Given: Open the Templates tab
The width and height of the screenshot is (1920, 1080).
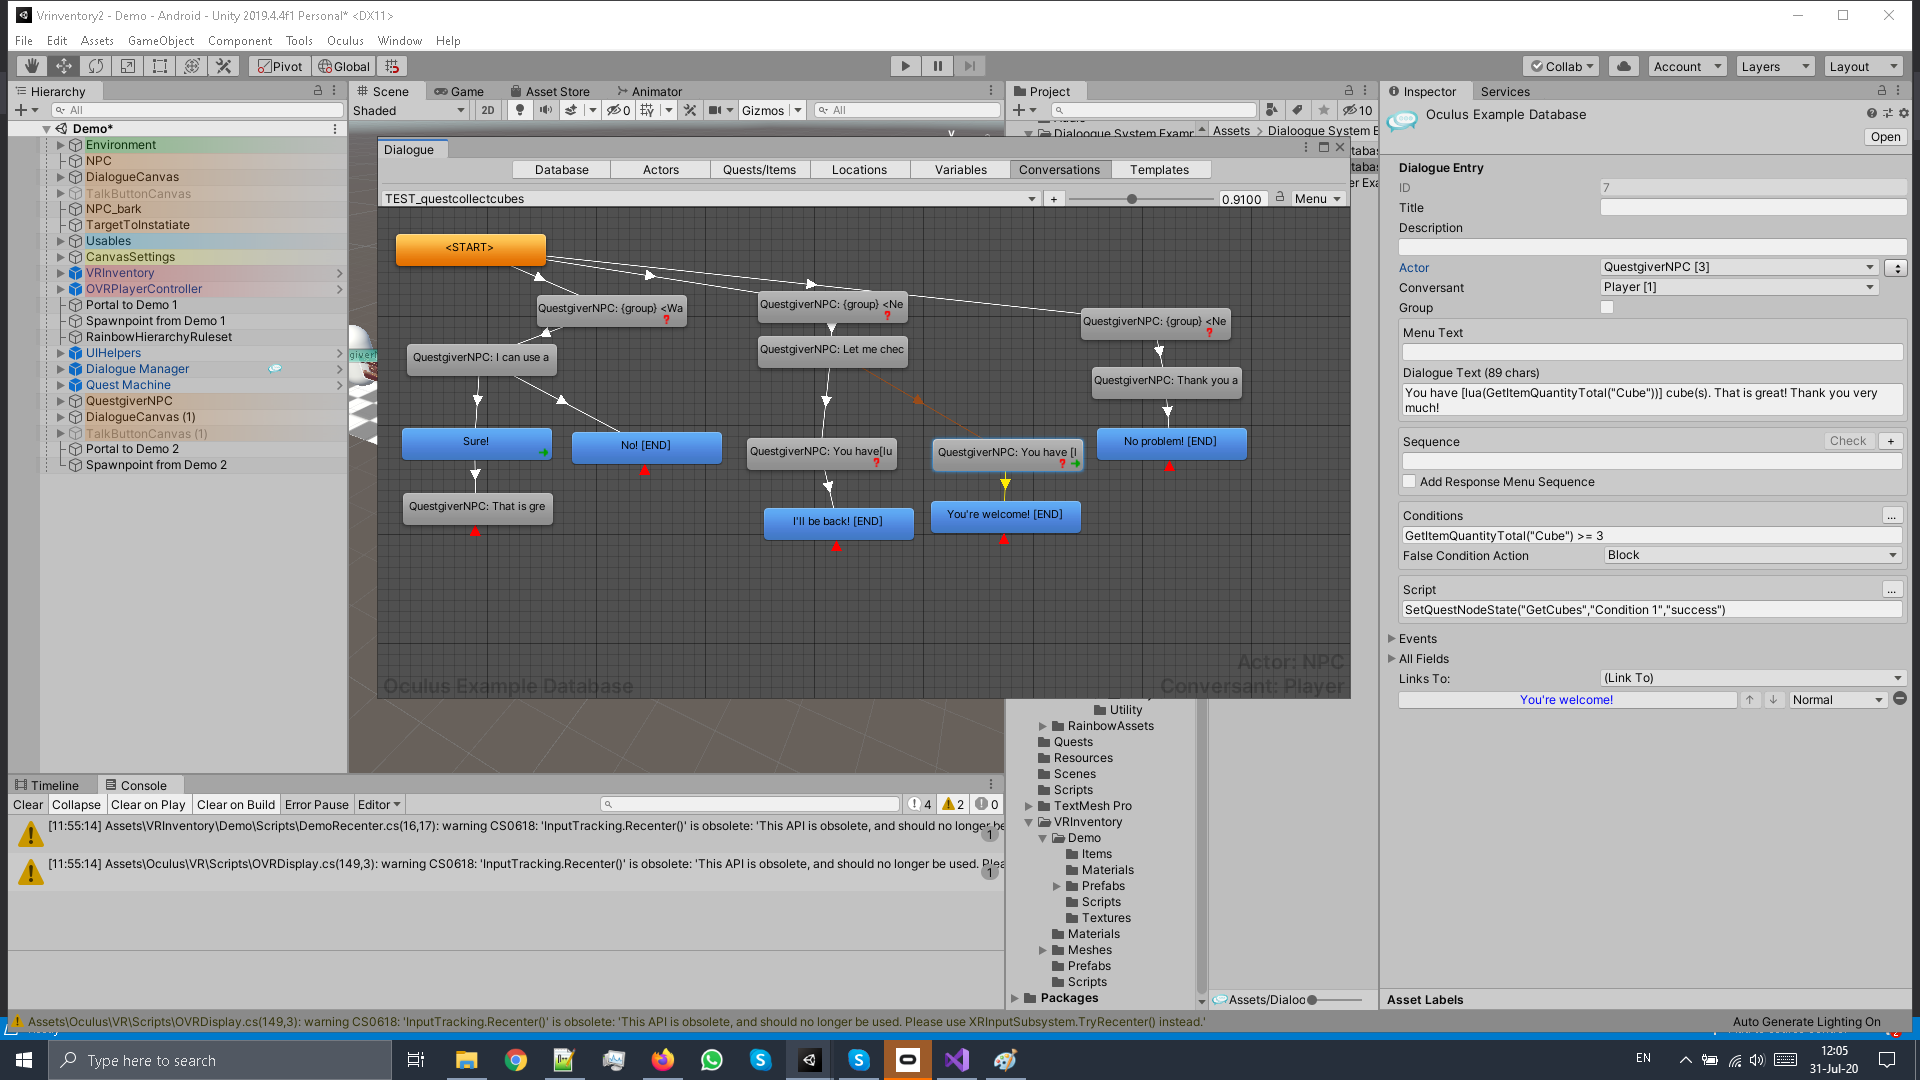Looking at the screenshot, I should tap(1160, 170).
